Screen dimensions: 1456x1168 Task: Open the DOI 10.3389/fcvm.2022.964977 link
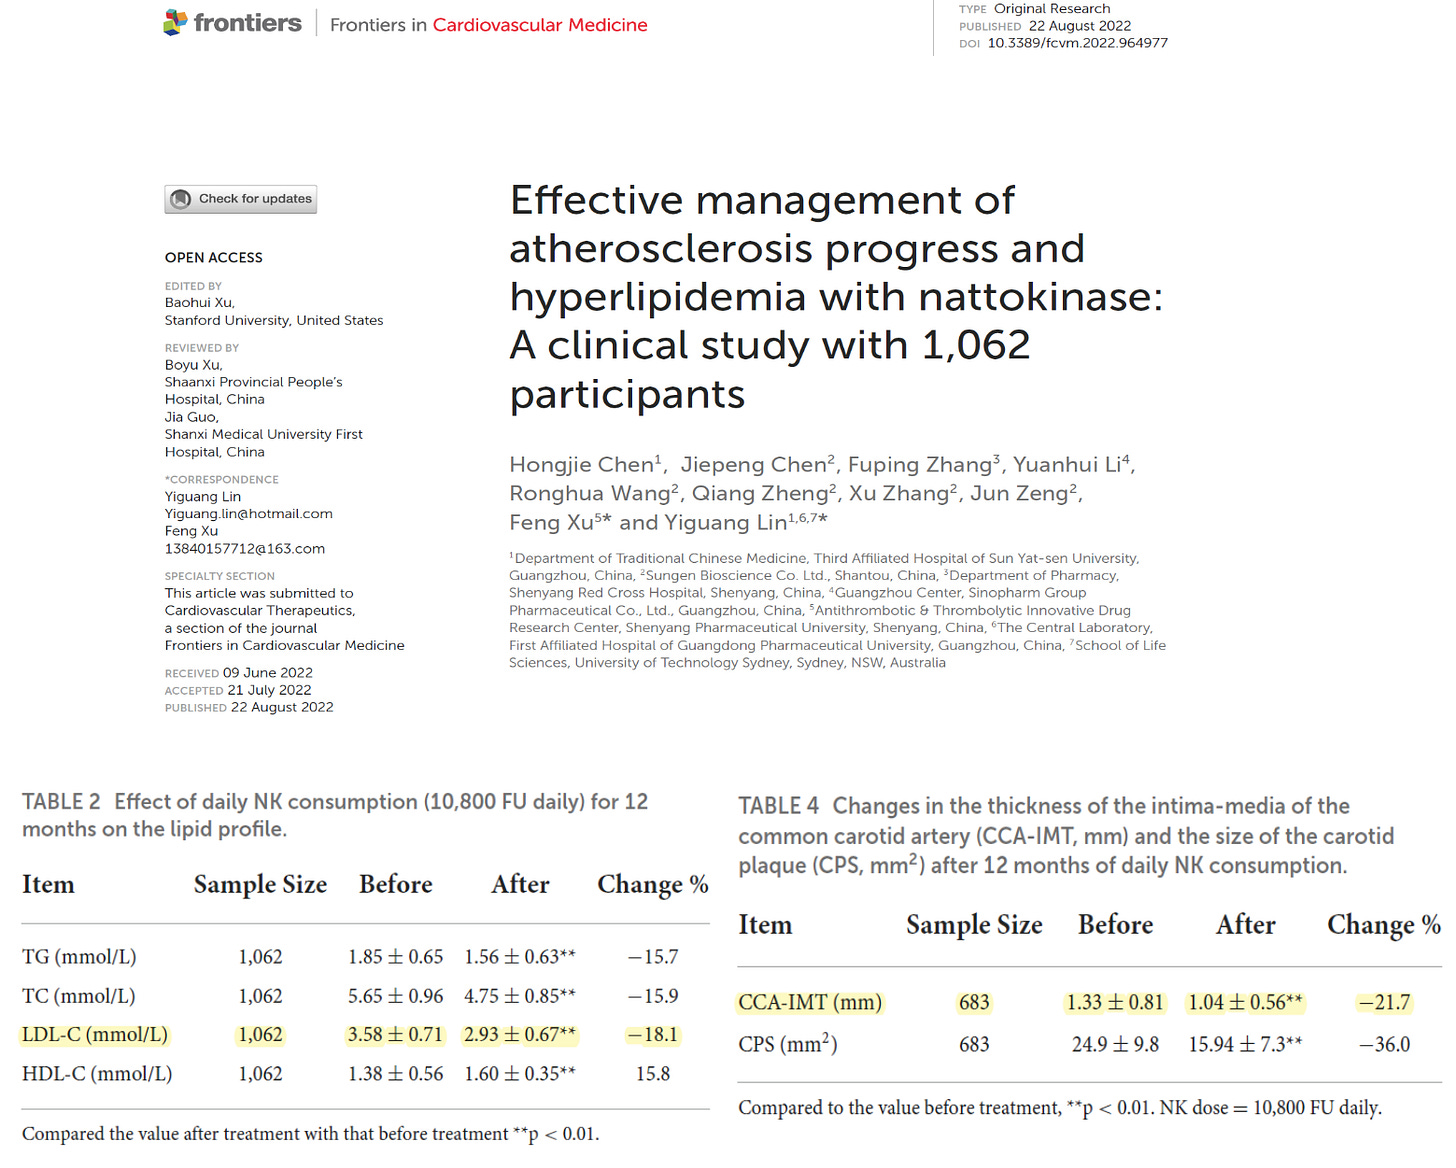[x=1077, y=43]
